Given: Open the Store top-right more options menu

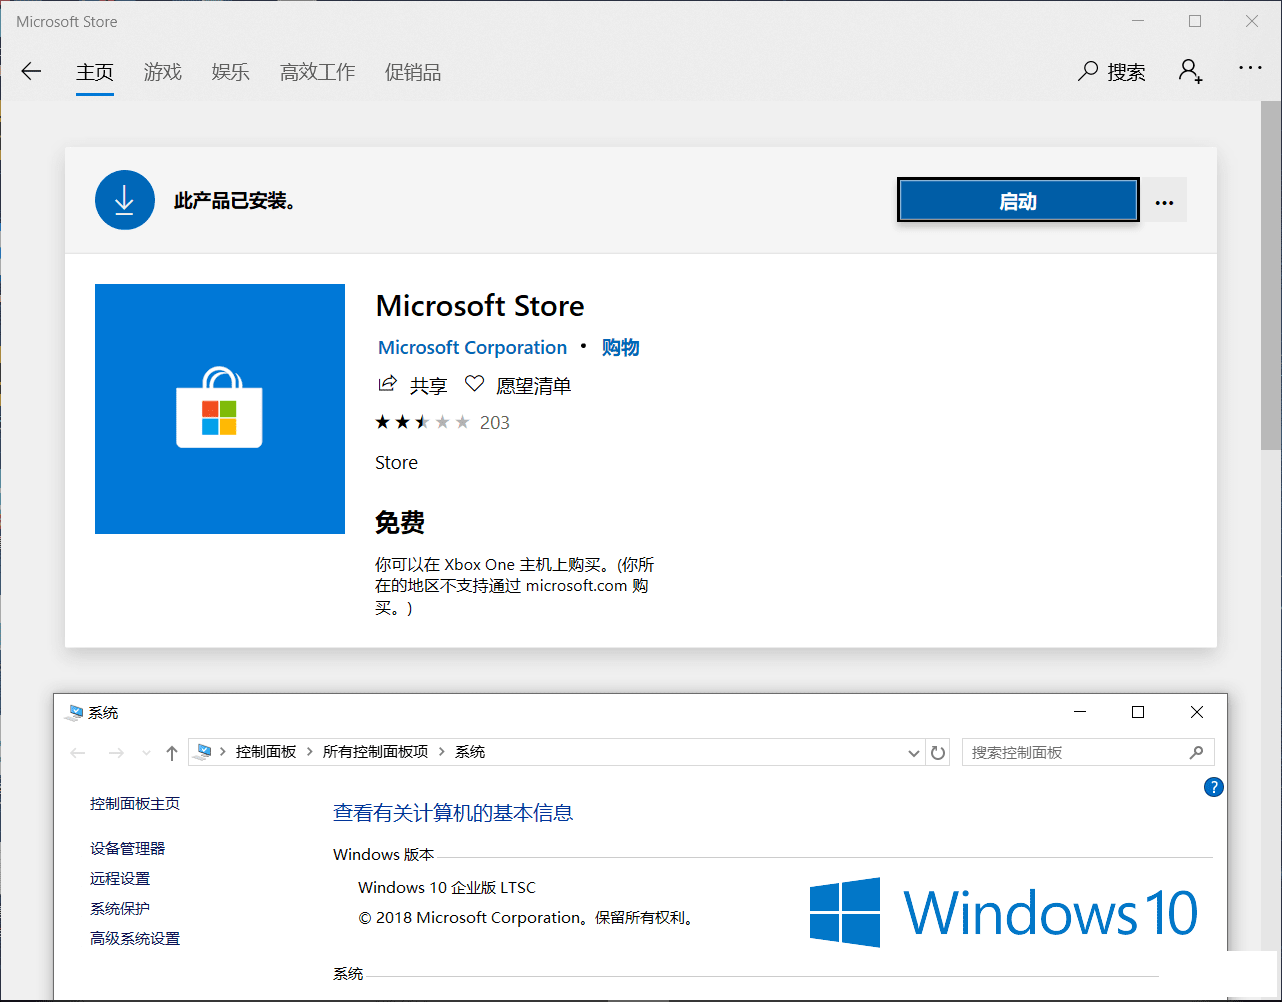Looking at the screenshot, I should click(1250, 68).
